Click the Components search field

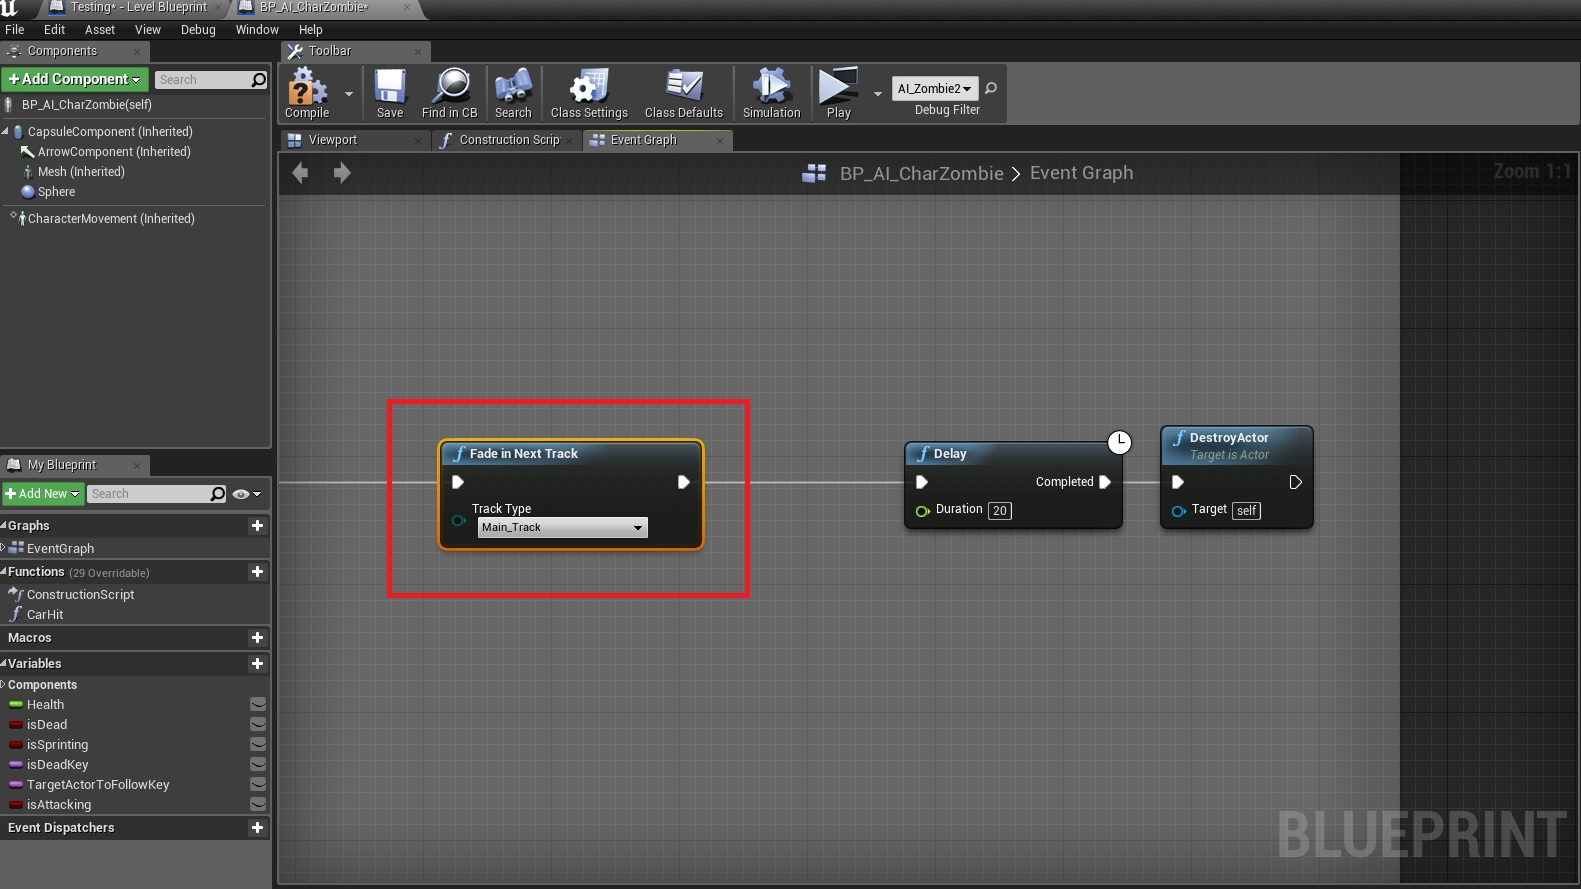[203, 80]
